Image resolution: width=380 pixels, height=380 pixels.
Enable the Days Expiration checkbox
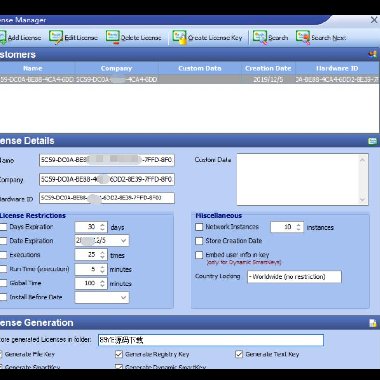pyautogui.click(x=3, y=227)
